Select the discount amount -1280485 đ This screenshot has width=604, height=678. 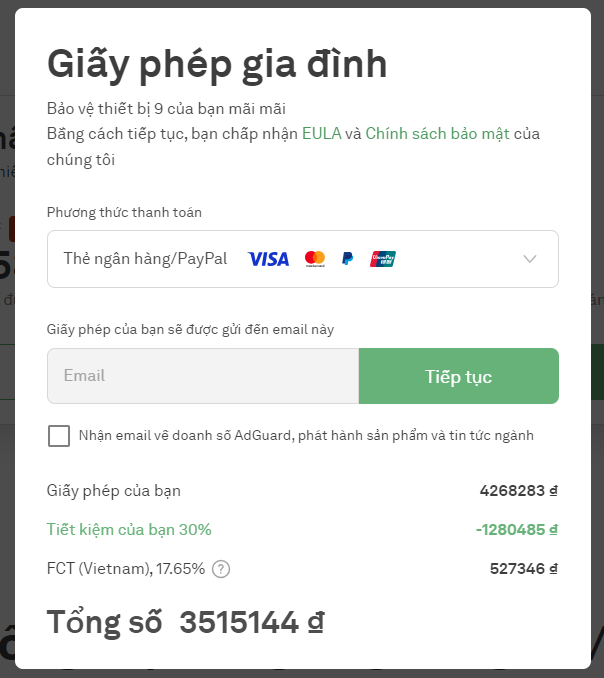517,530
